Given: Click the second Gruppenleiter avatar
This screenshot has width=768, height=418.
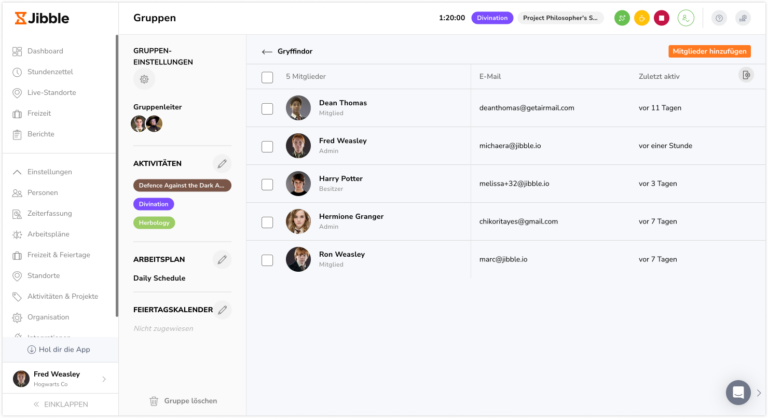Looking at the screenshot, I should tap(154, 123).
